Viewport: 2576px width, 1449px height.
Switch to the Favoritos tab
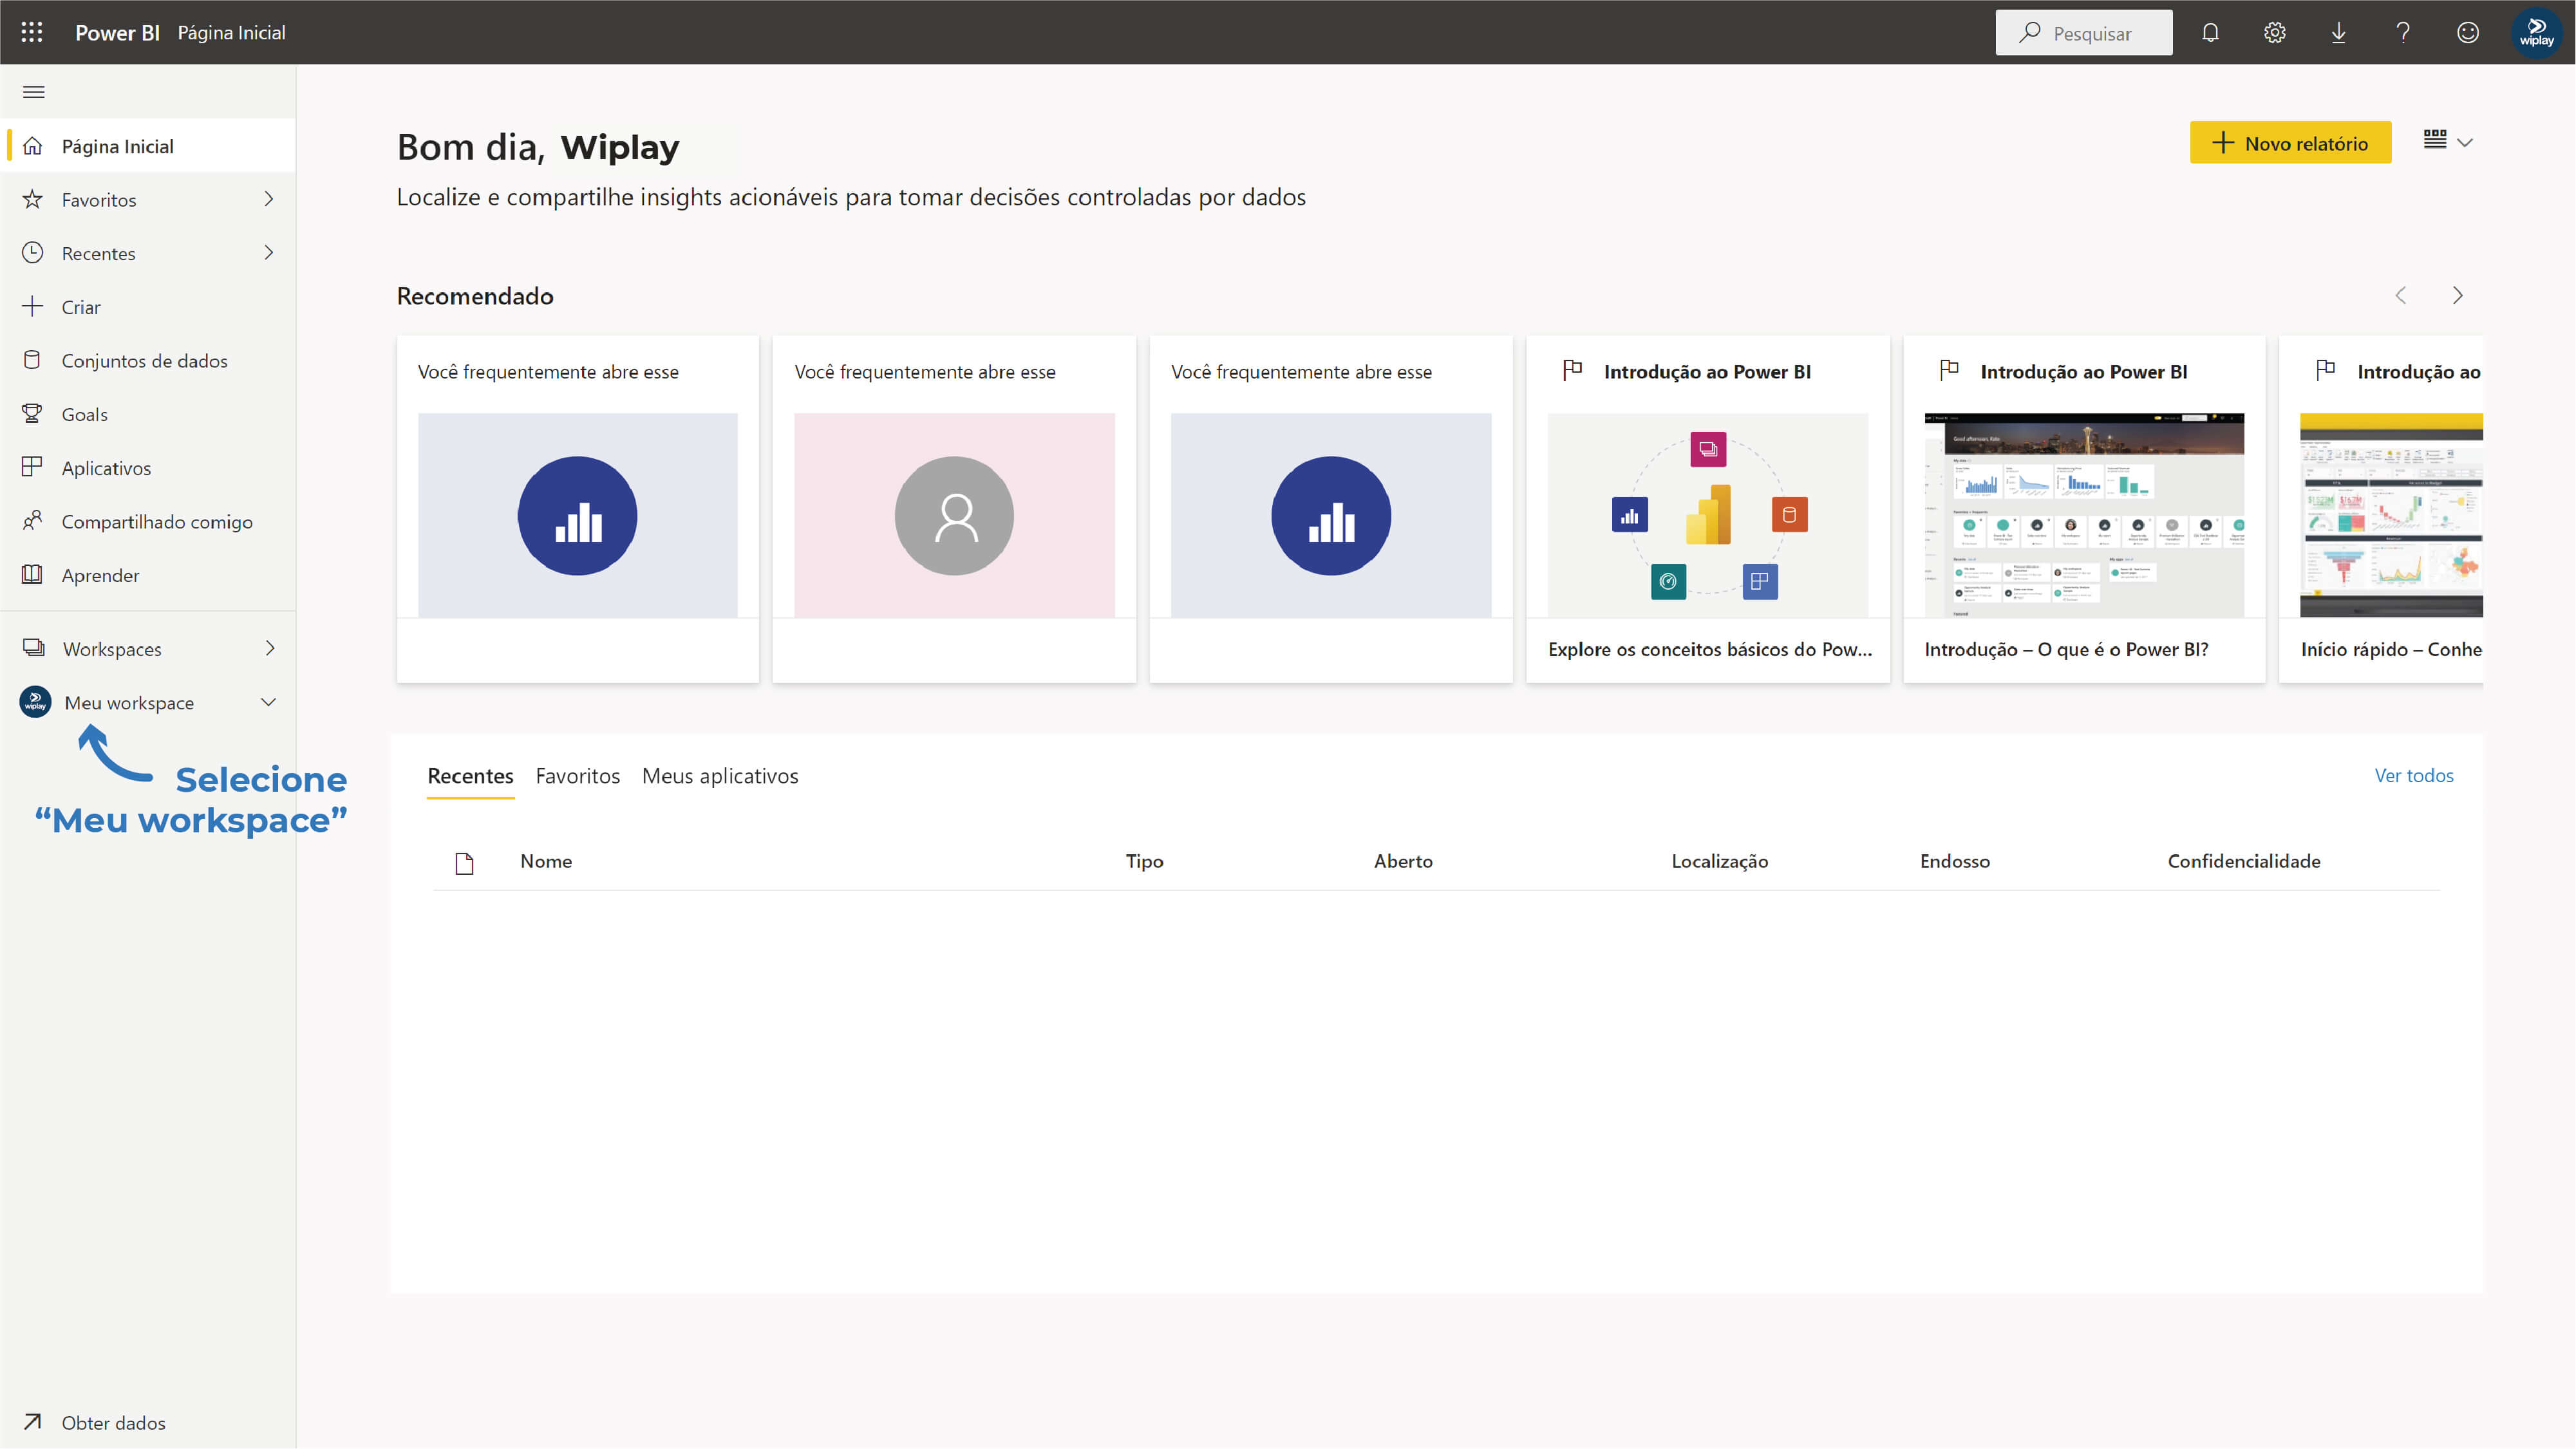click(x=577, y=776)
